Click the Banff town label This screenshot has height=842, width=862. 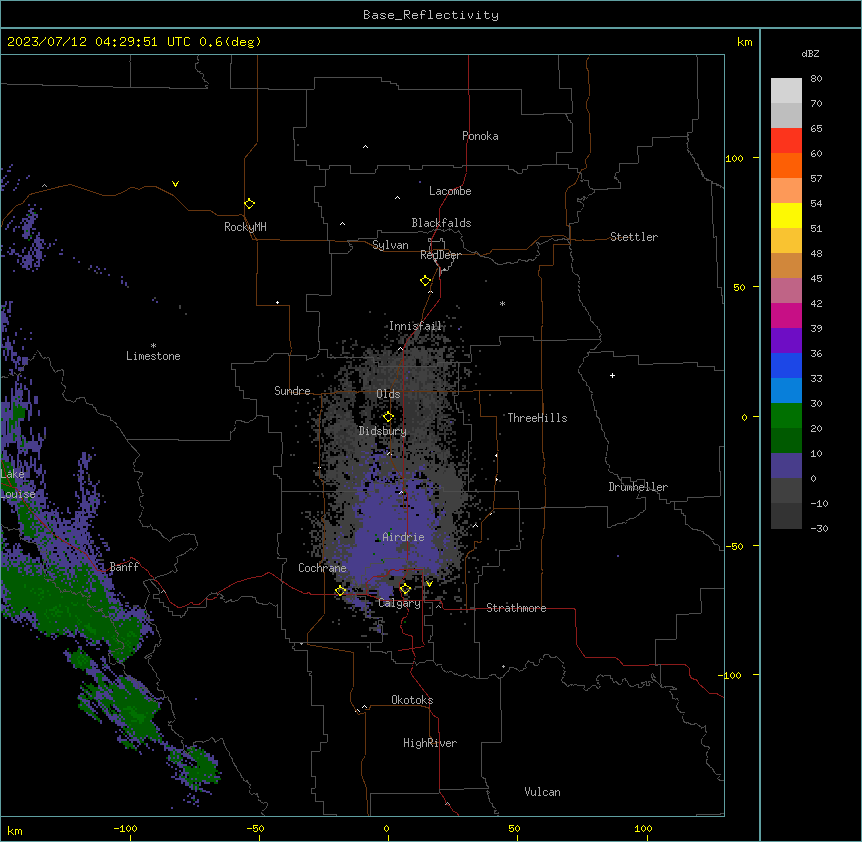point(124,567)
